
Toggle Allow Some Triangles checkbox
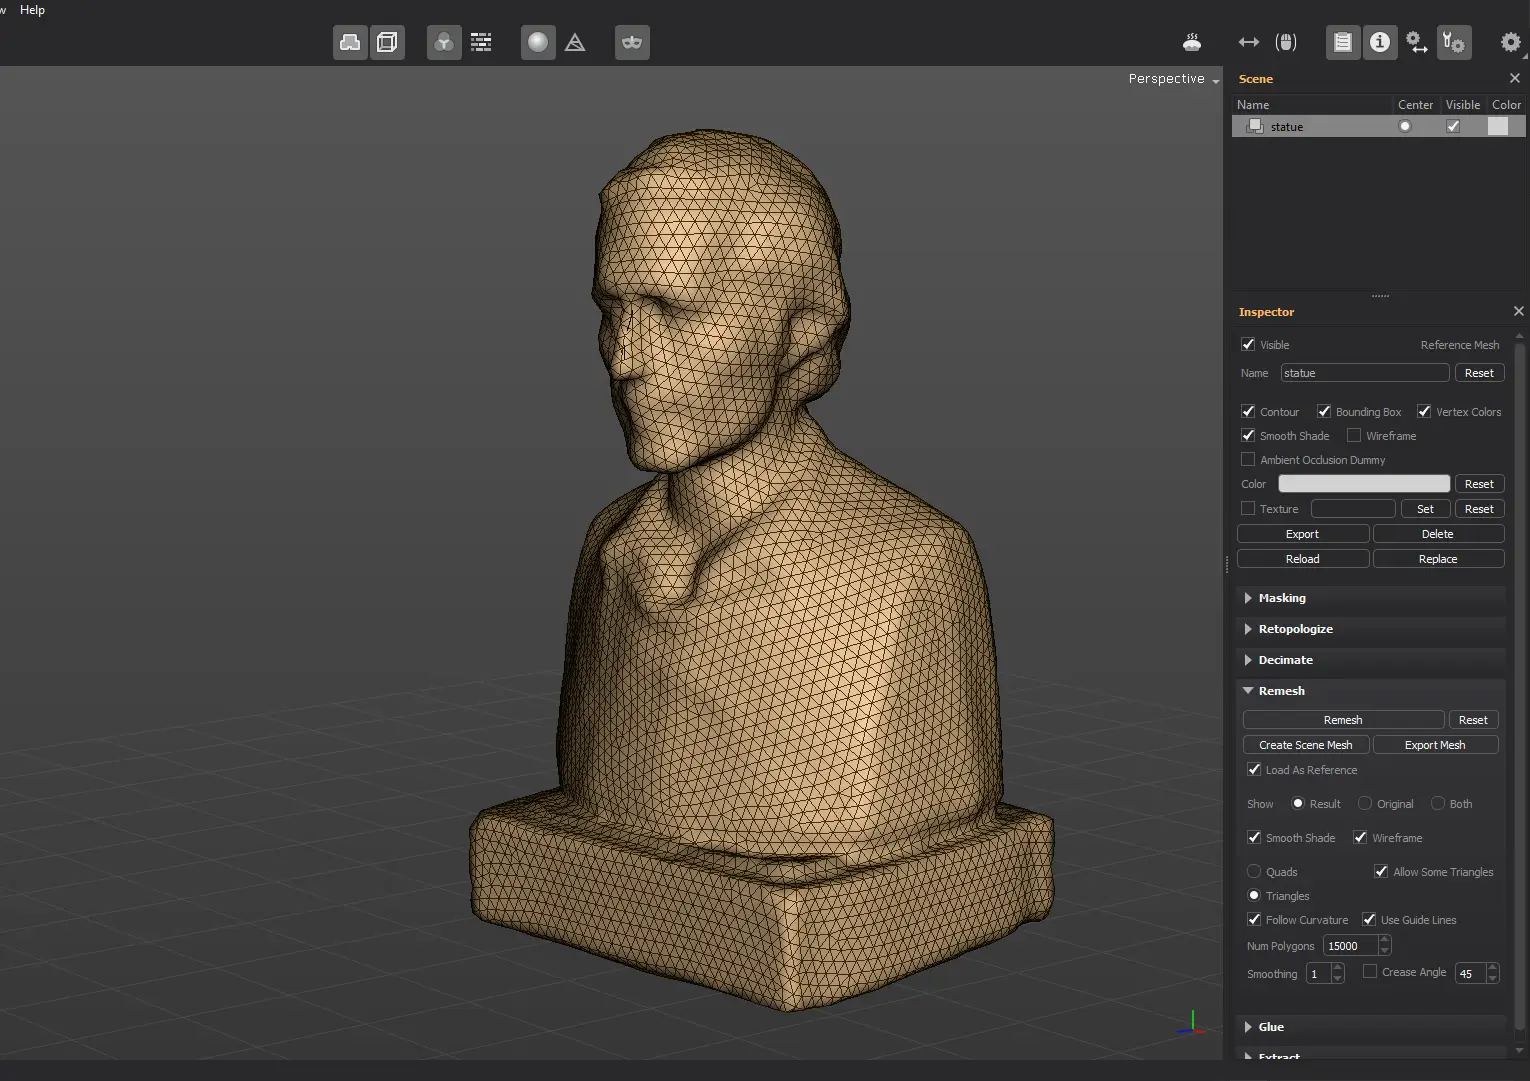(x=1381, y=871)
